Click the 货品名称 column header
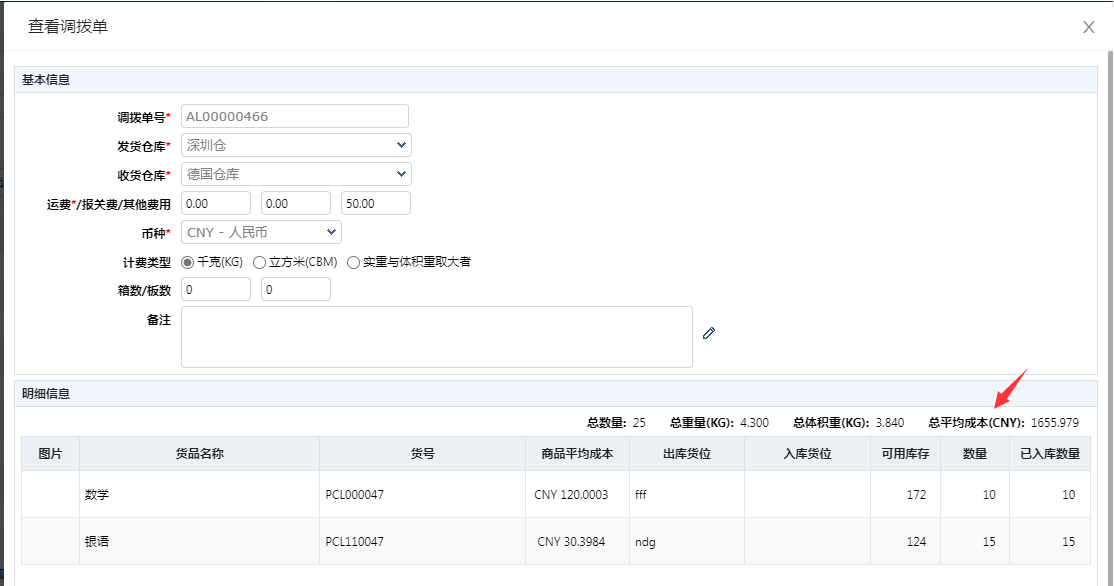 coord(200,453)
